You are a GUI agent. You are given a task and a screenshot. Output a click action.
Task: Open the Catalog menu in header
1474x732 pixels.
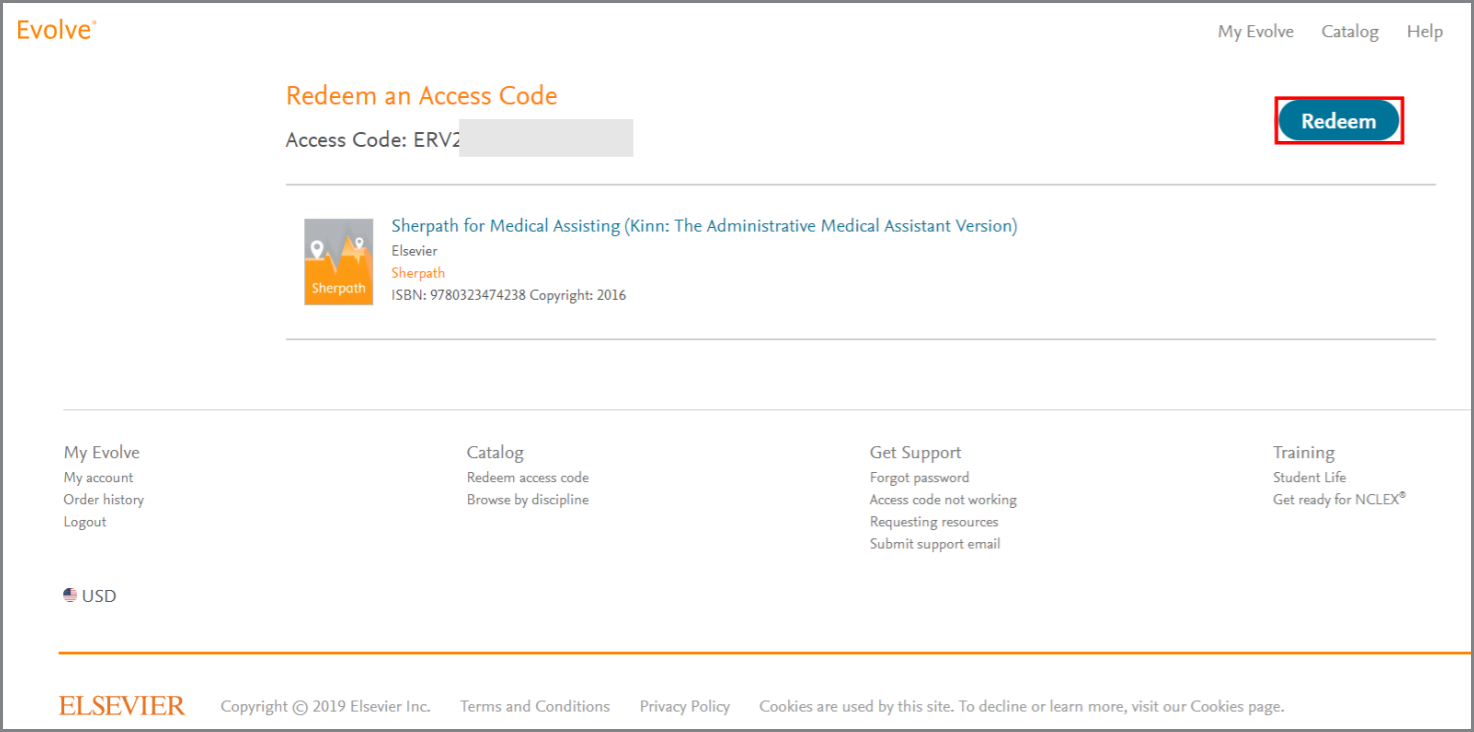[1350, 32]
